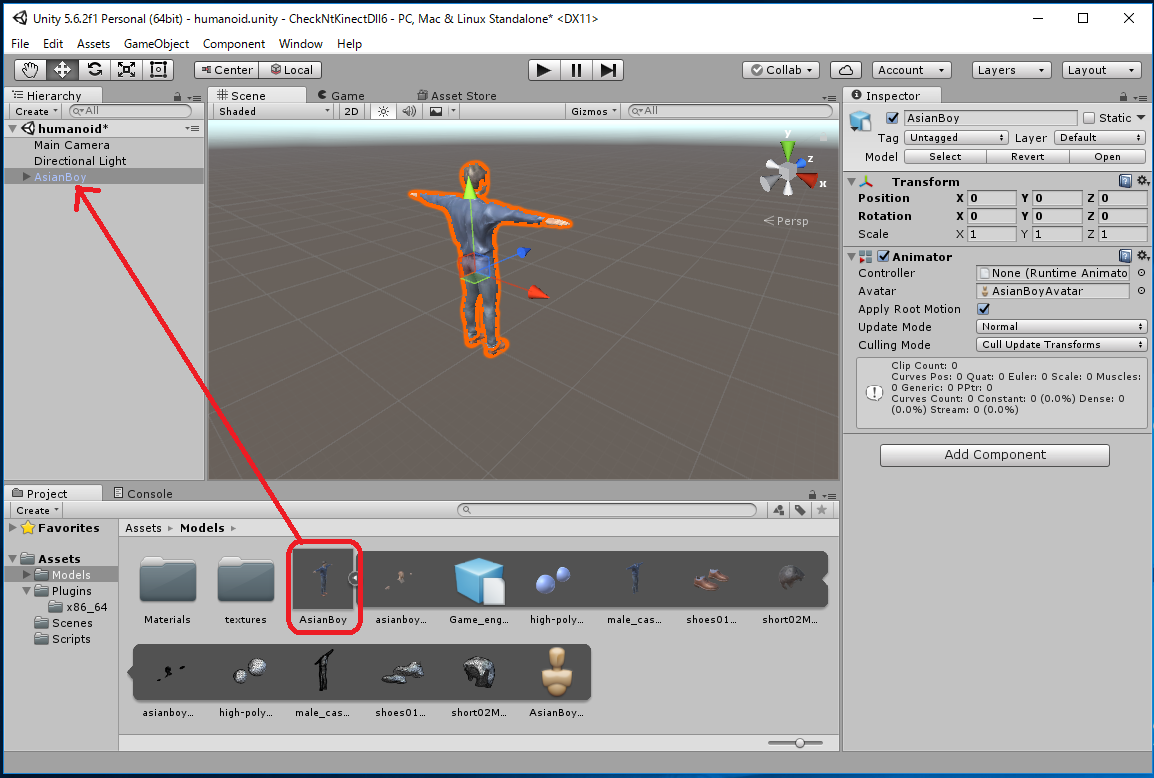
Task: Toggle scene audio speaker icon
Action: tap(409, 111)
